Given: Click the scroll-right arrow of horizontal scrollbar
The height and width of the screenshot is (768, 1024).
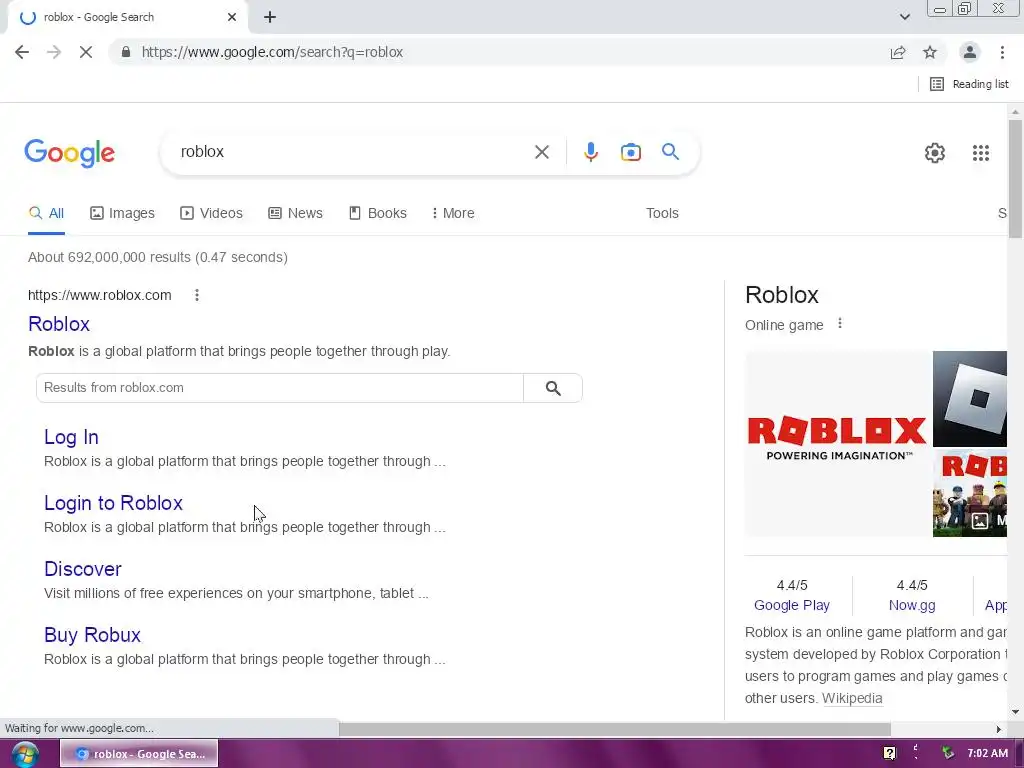Looking at the screenshot, I should tap(999, 729).
